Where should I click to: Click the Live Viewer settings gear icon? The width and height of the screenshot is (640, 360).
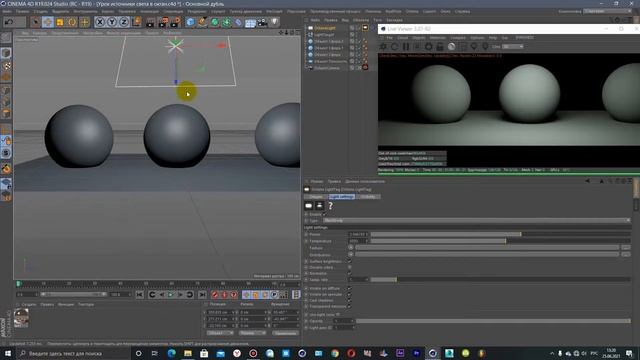point(383,47)
